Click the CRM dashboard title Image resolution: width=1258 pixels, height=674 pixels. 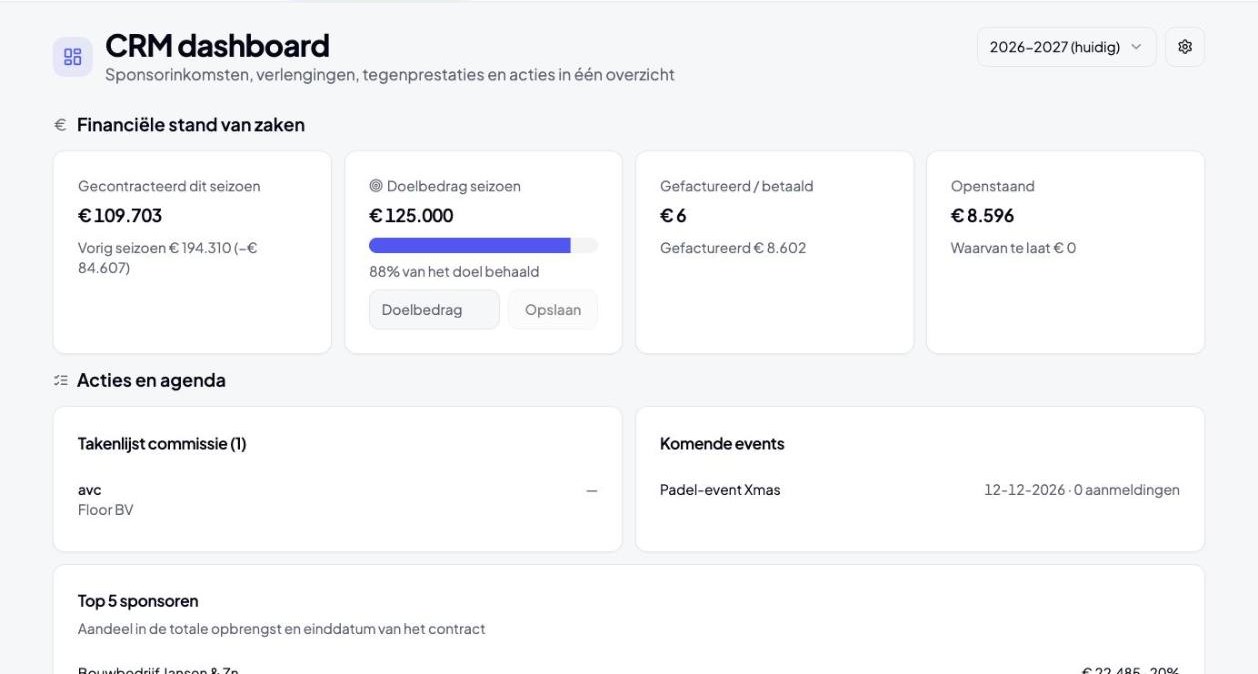217,45
